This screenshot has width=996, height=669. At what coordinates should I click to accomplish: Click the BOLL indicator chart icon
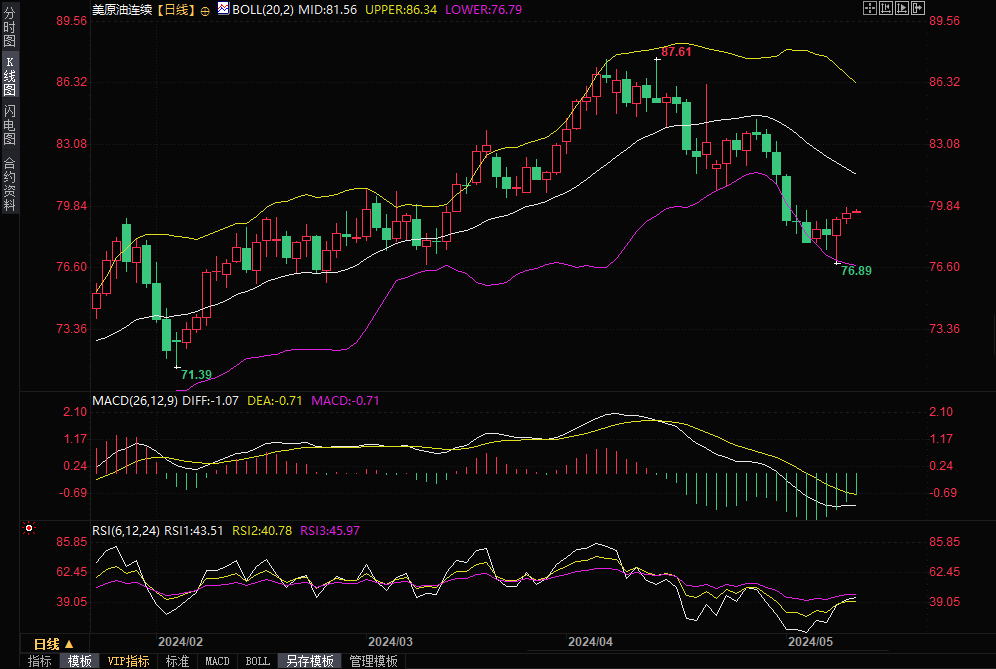coord(223,9)
